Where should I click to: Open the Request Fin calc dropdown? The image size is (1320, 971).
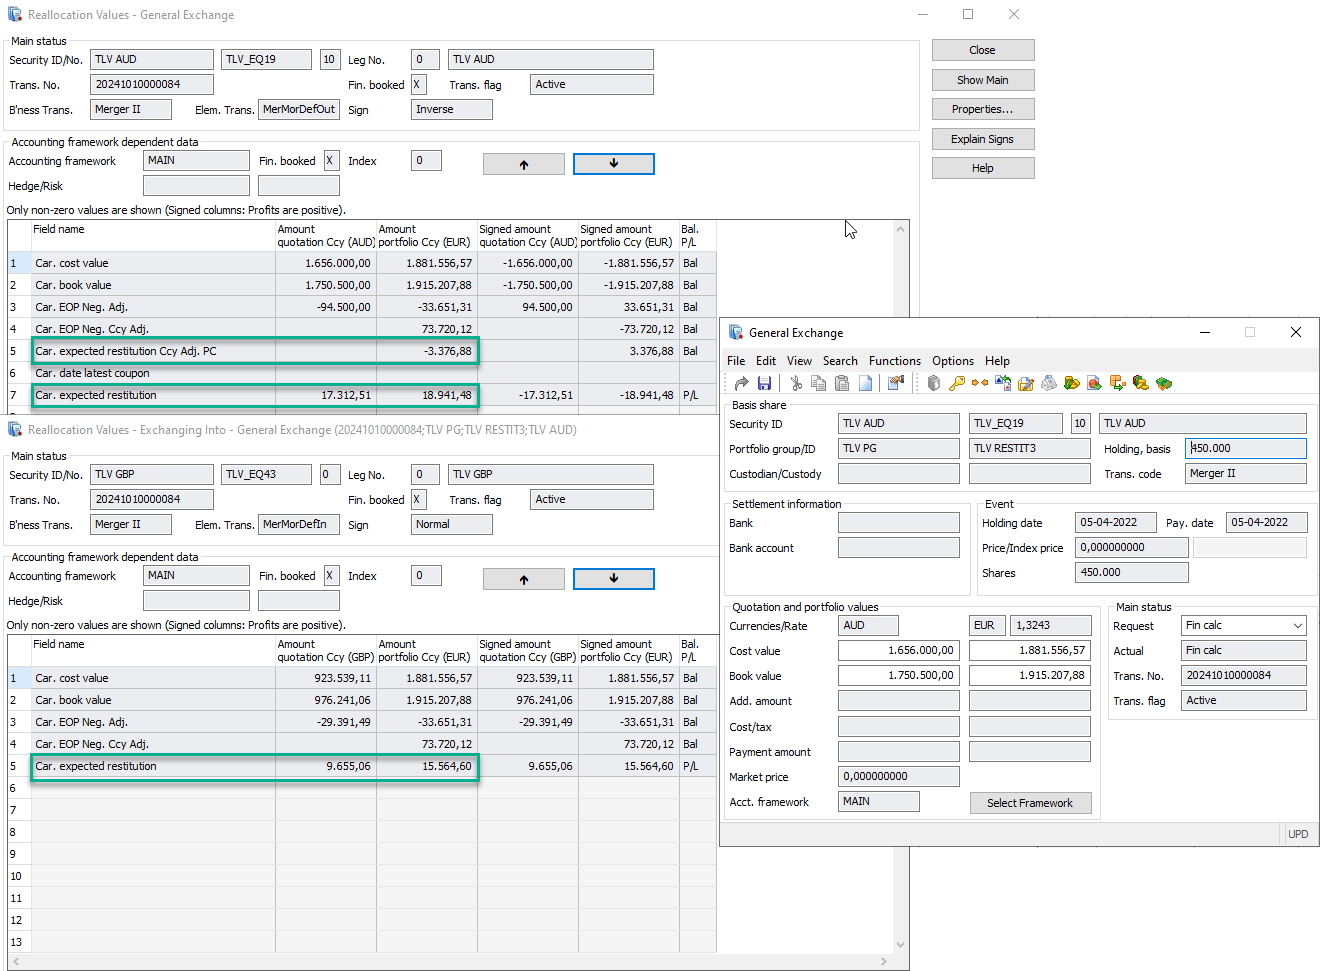[1297, 625]
